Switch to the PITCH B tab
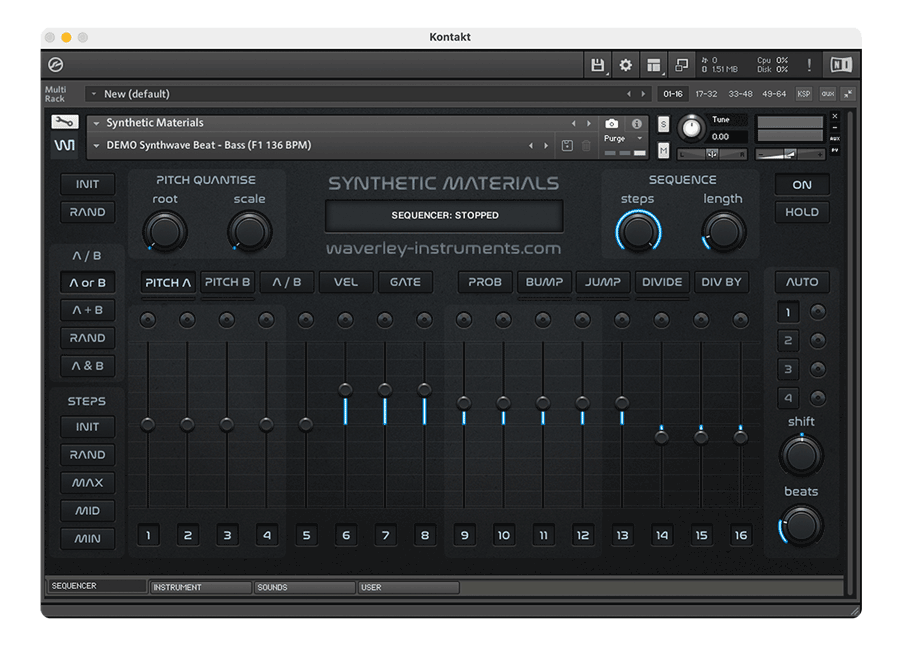 point(227,282)
